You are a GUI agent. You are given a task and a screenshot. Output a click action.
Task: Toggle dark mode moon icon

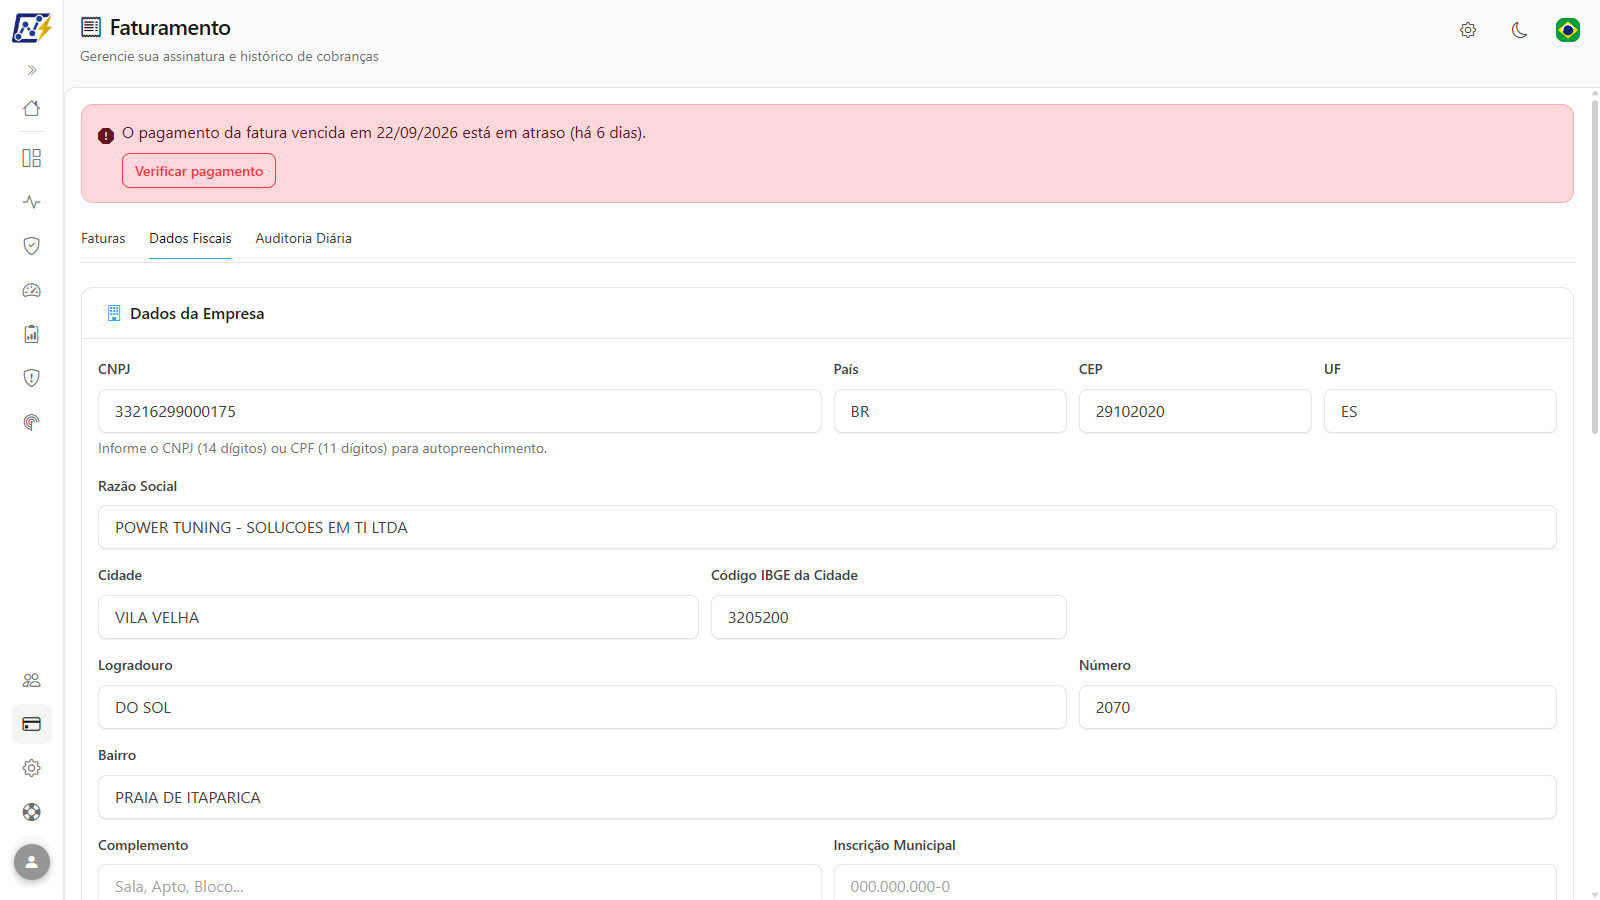click(x=1519, y=30)
